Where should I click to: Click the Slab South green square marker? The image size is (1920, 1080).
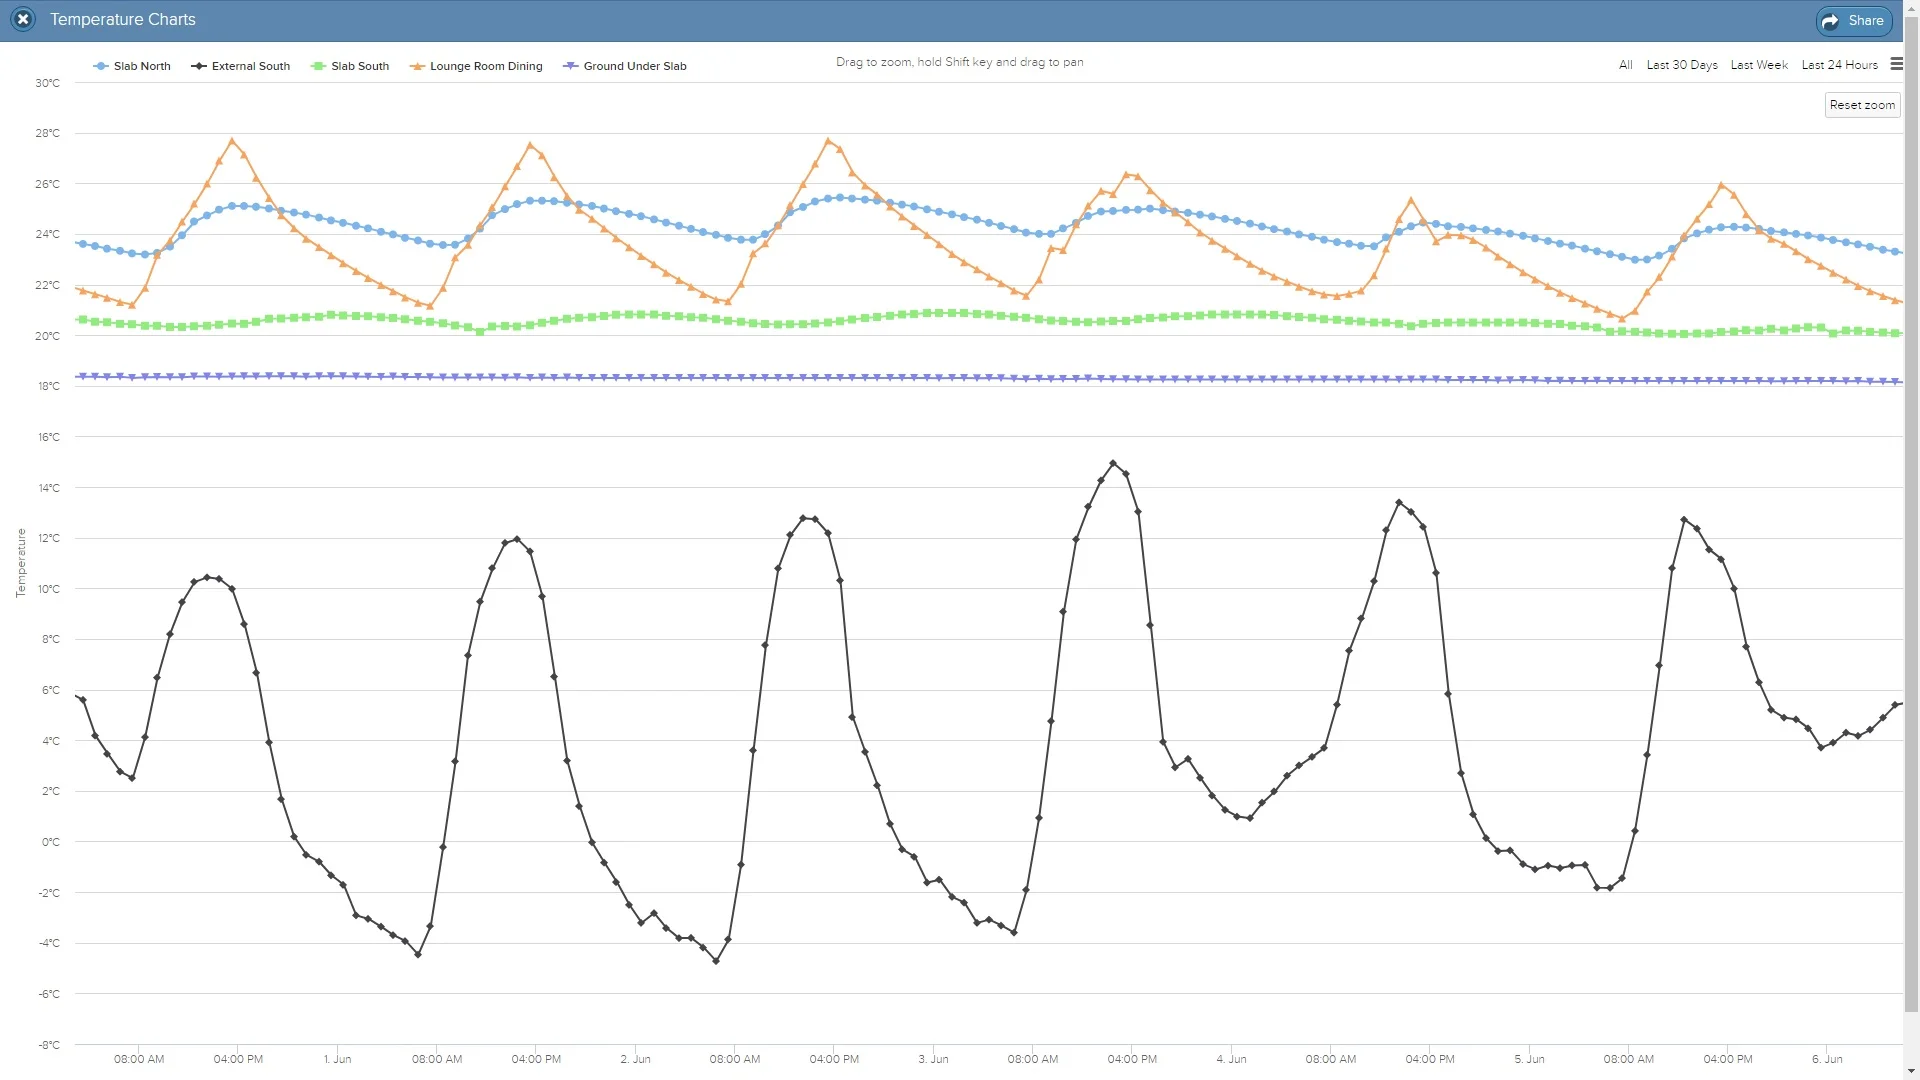(x=318, y=66)
